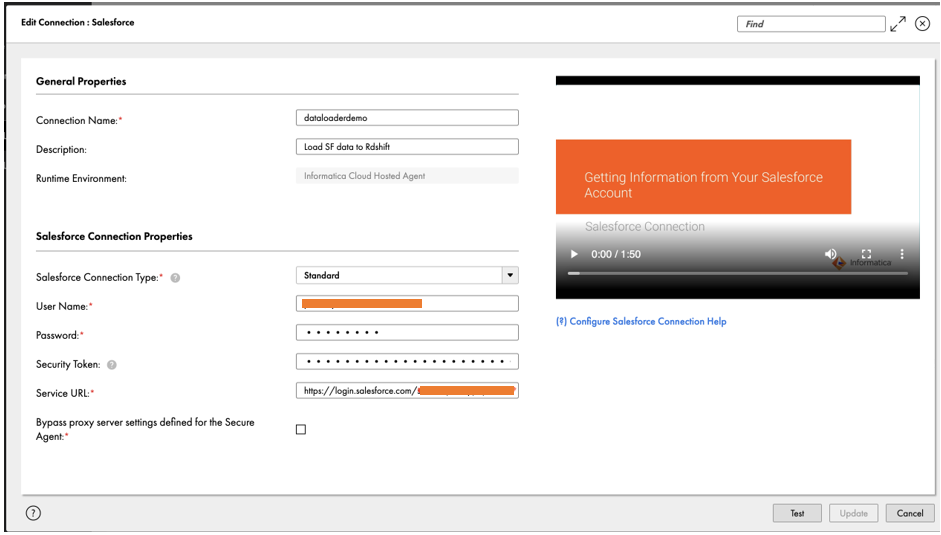Click the Find search box

pos(811,24)
